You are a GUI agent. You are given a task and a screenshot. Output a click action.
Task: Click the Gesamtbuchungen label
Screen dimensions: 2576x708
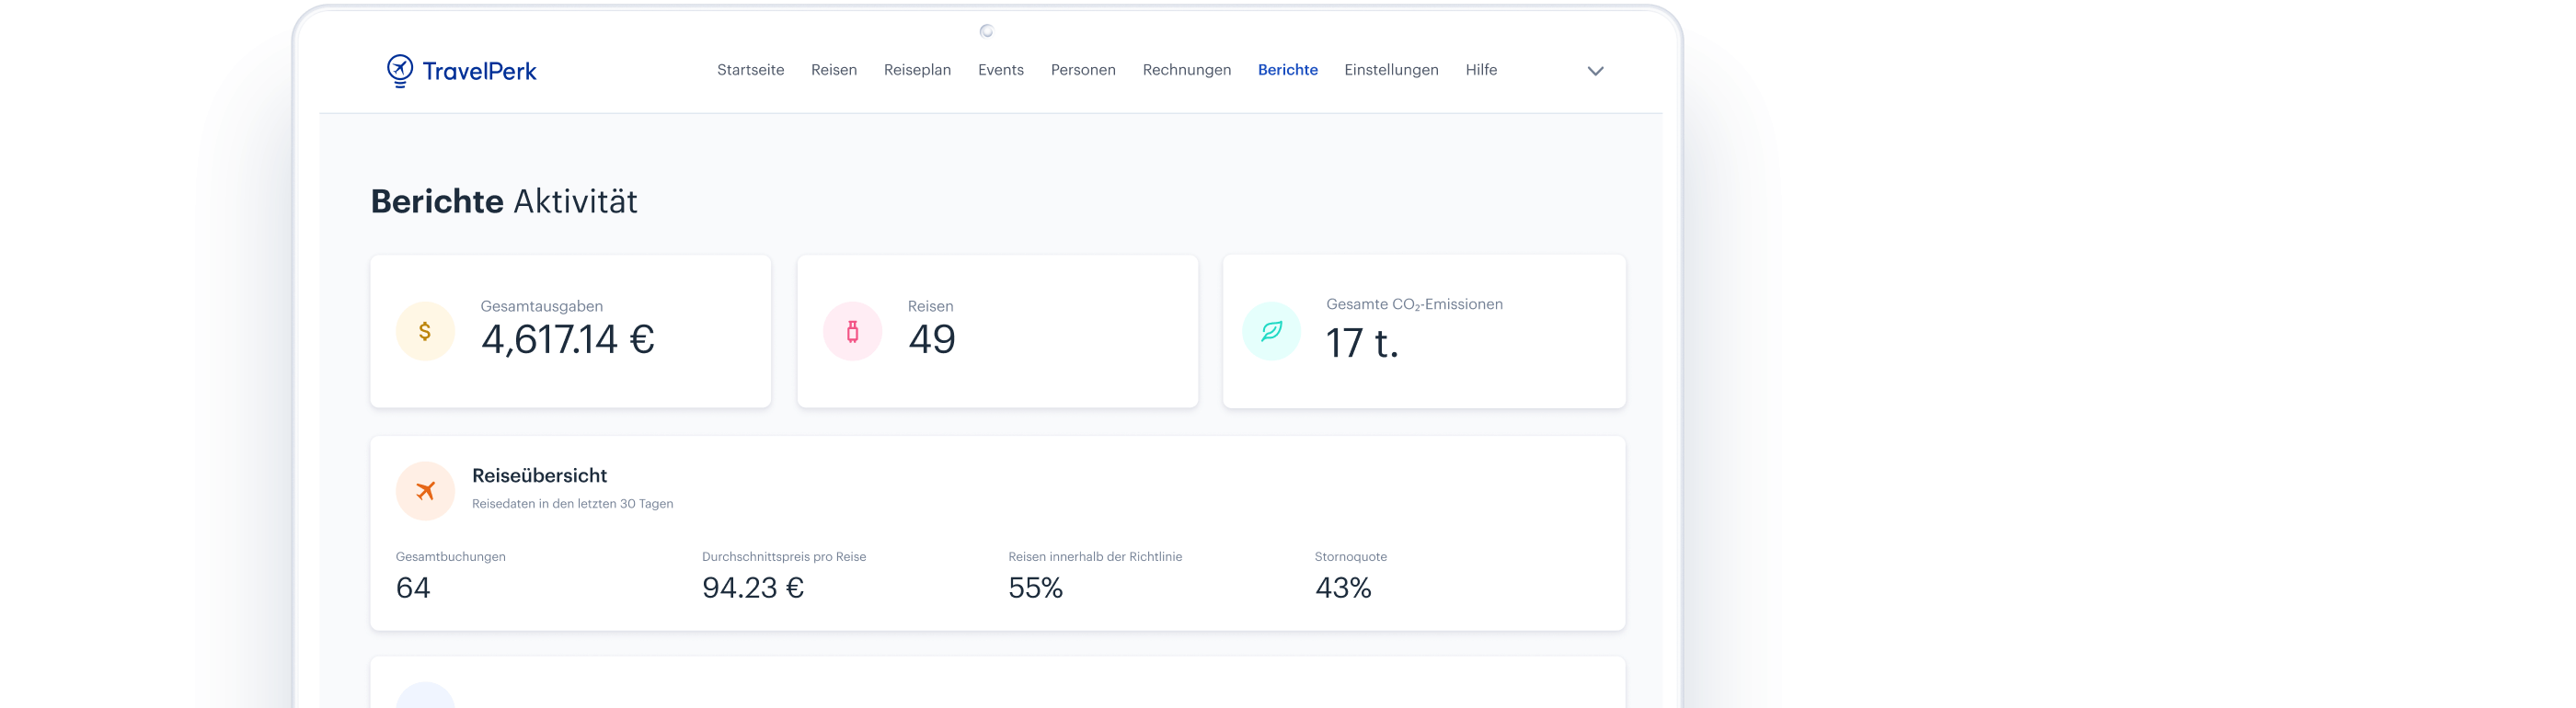(x=450, y=557)
